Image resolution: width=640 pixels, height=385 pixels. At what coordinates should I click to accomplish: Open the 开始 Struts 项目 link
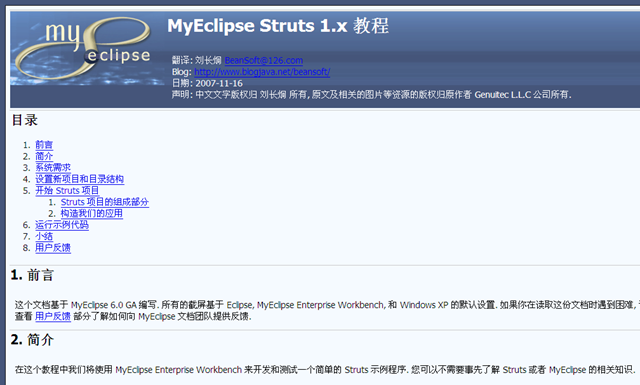(x=67, y=190)
